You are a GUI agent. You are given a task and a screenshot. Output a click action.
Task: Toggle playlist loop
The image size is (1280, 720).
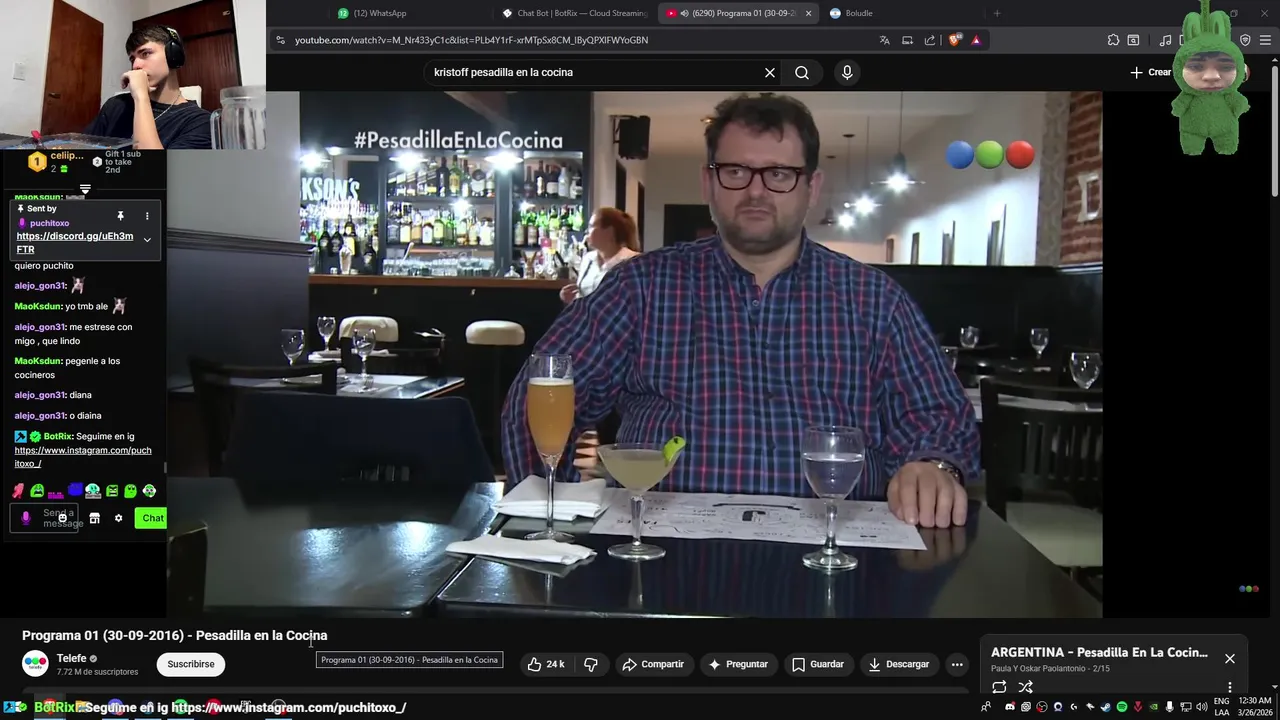[x=999, y=687]
